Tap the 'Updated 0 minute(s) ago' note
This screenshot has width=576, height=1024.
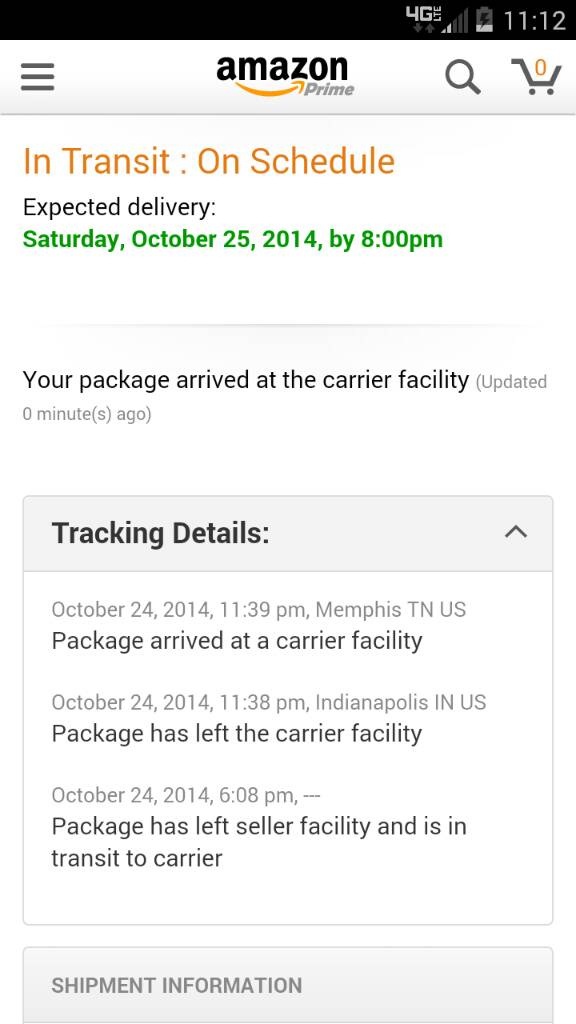(285, 397)
